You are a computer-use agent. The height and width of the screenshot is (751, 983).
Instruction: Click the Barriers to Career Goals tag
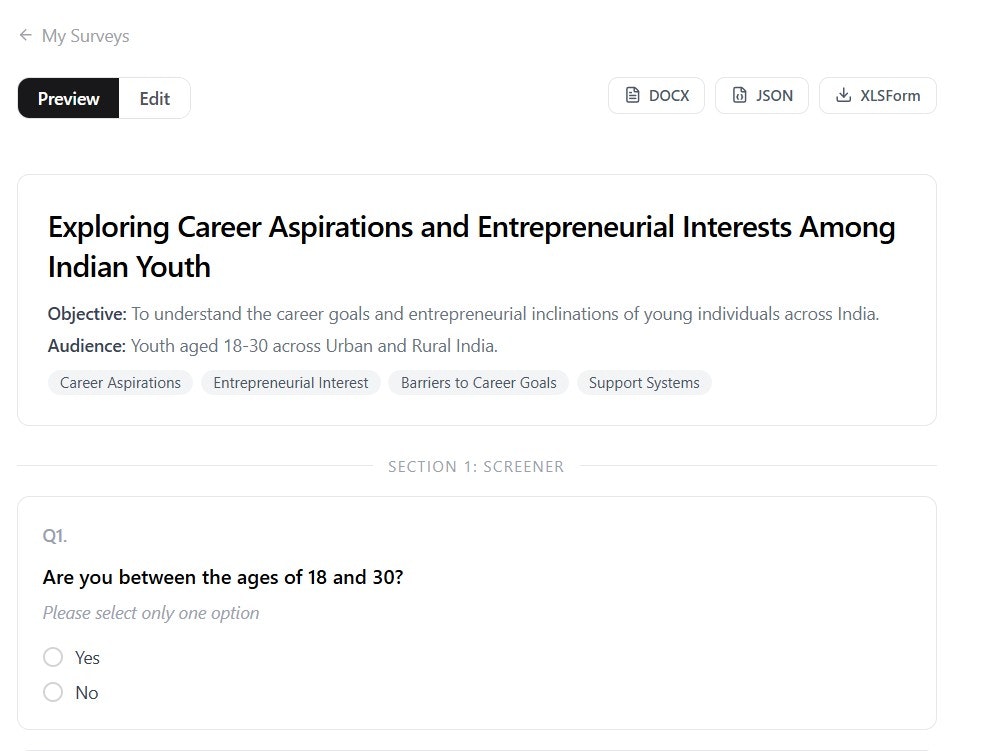coord(478,382)
